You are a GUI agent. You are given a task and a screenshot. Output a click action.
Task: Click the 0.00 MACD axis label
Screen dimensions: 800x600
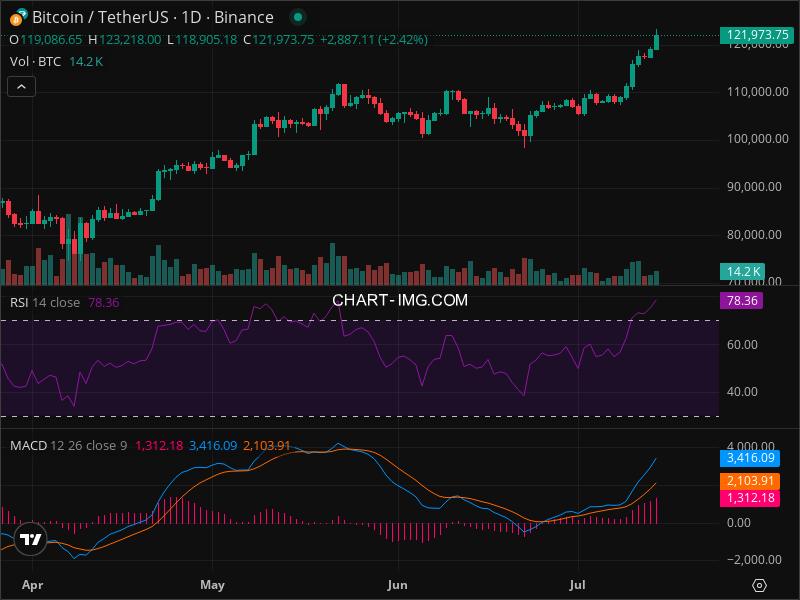pyautogui.click(x=739, y=523)
